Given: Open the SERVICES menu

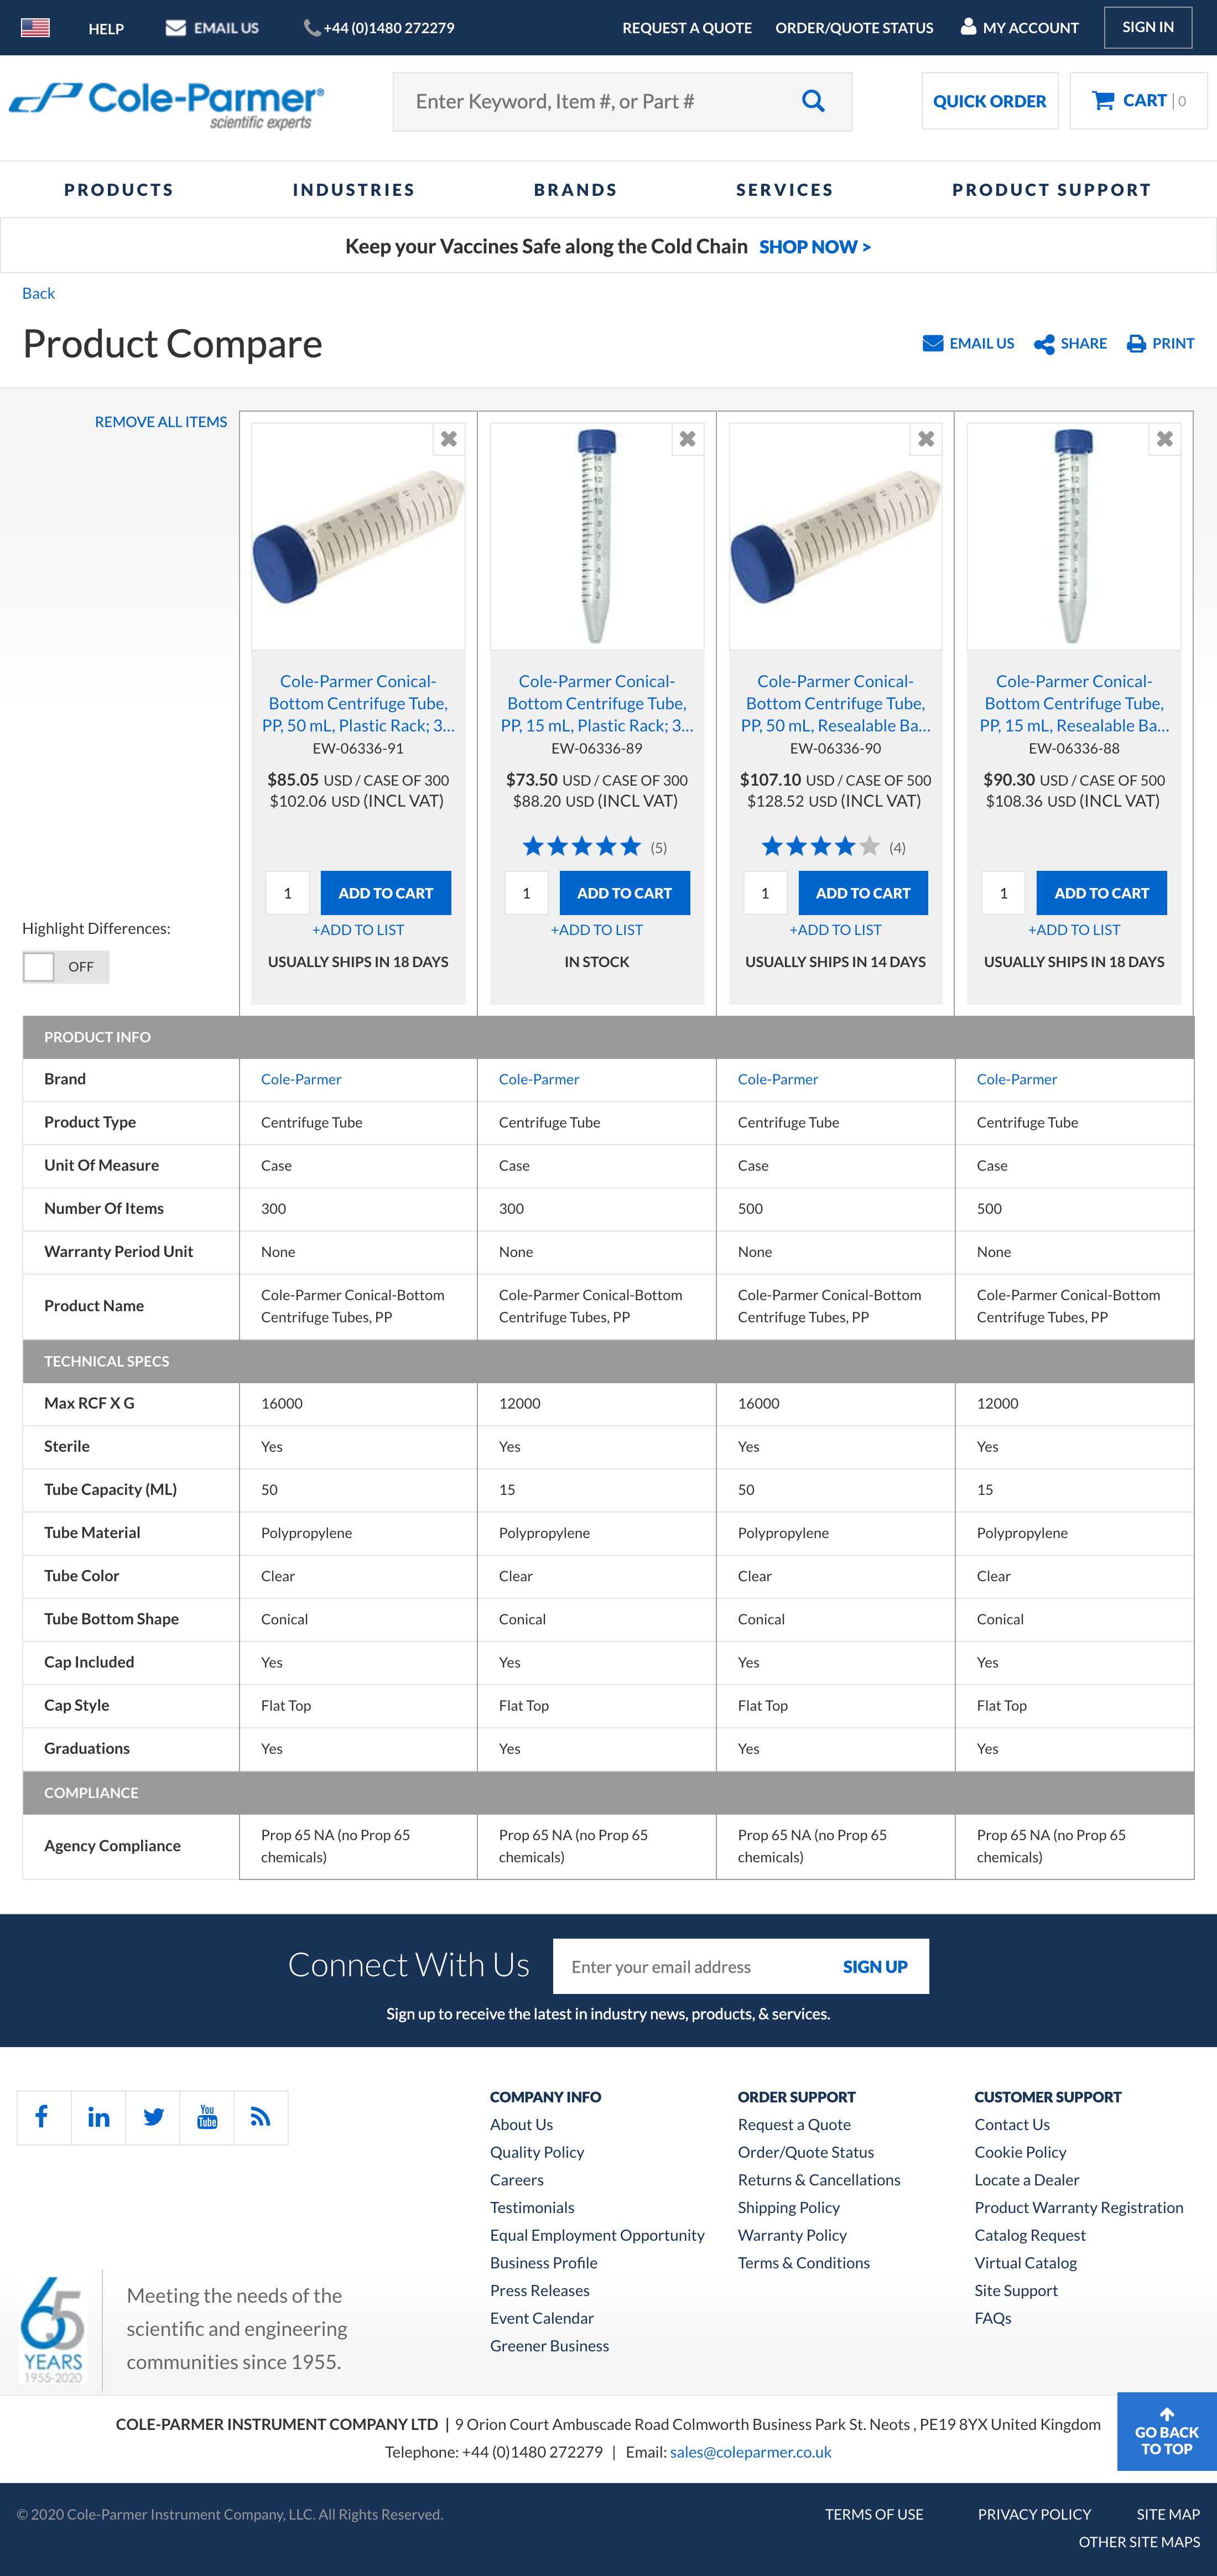Looking at the screenshot, I should [784, 189].
